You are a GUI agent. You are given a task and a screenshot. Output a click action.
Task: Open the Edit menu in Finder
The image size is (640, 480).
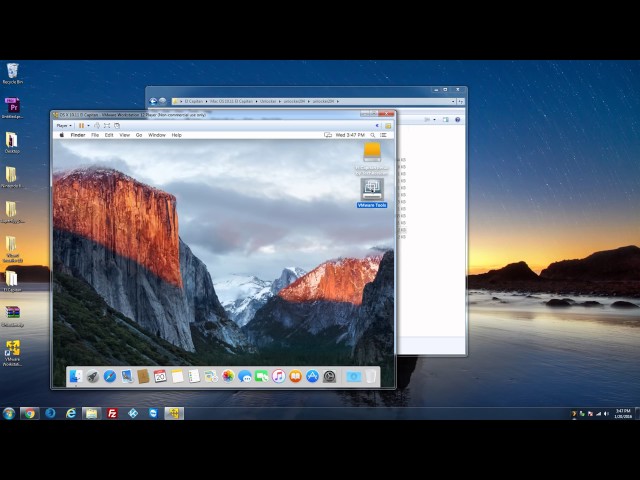[109, 135]
